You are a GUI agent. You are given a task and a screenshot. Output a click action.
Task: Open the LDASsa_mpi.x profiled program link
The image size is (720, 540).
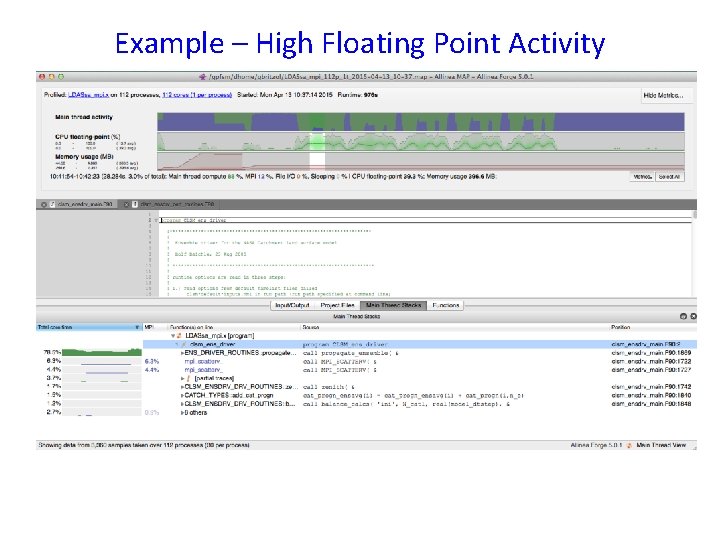coord(89,95)
